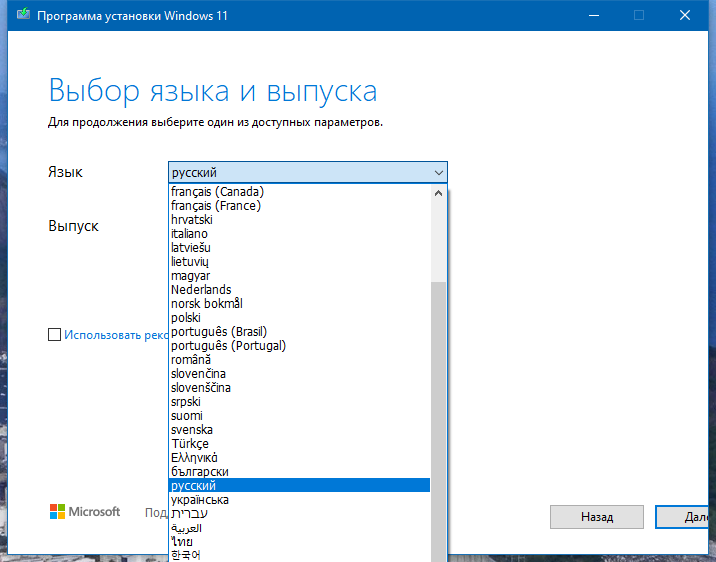Image resolution: width=716 pixels, height=562 pixels.
Task: Click the scroll up arrow in language list
Action: [x=438, y=193]
